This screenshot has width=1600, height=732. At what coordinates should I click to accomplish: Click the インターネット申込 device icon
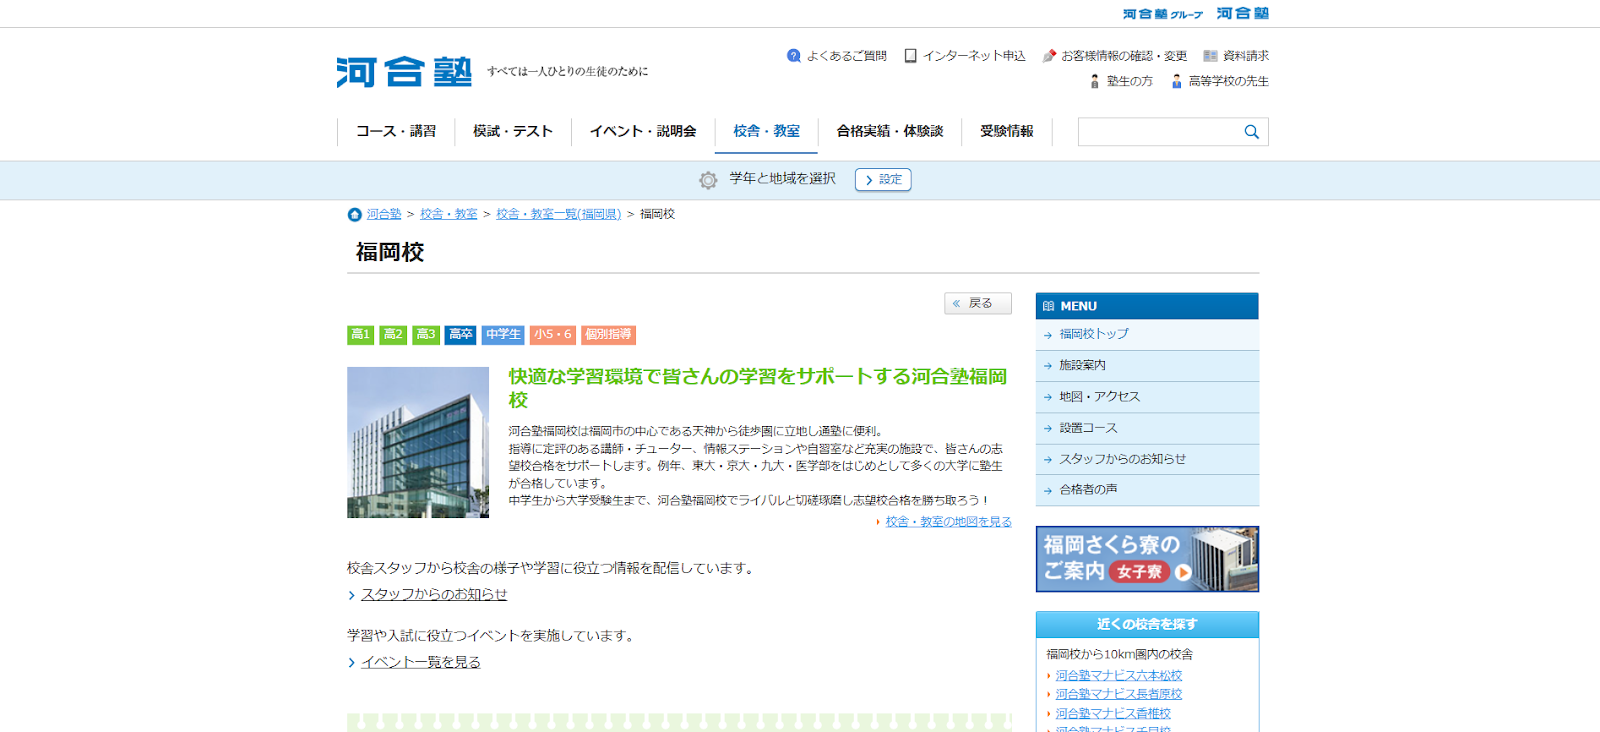point(910,56)
